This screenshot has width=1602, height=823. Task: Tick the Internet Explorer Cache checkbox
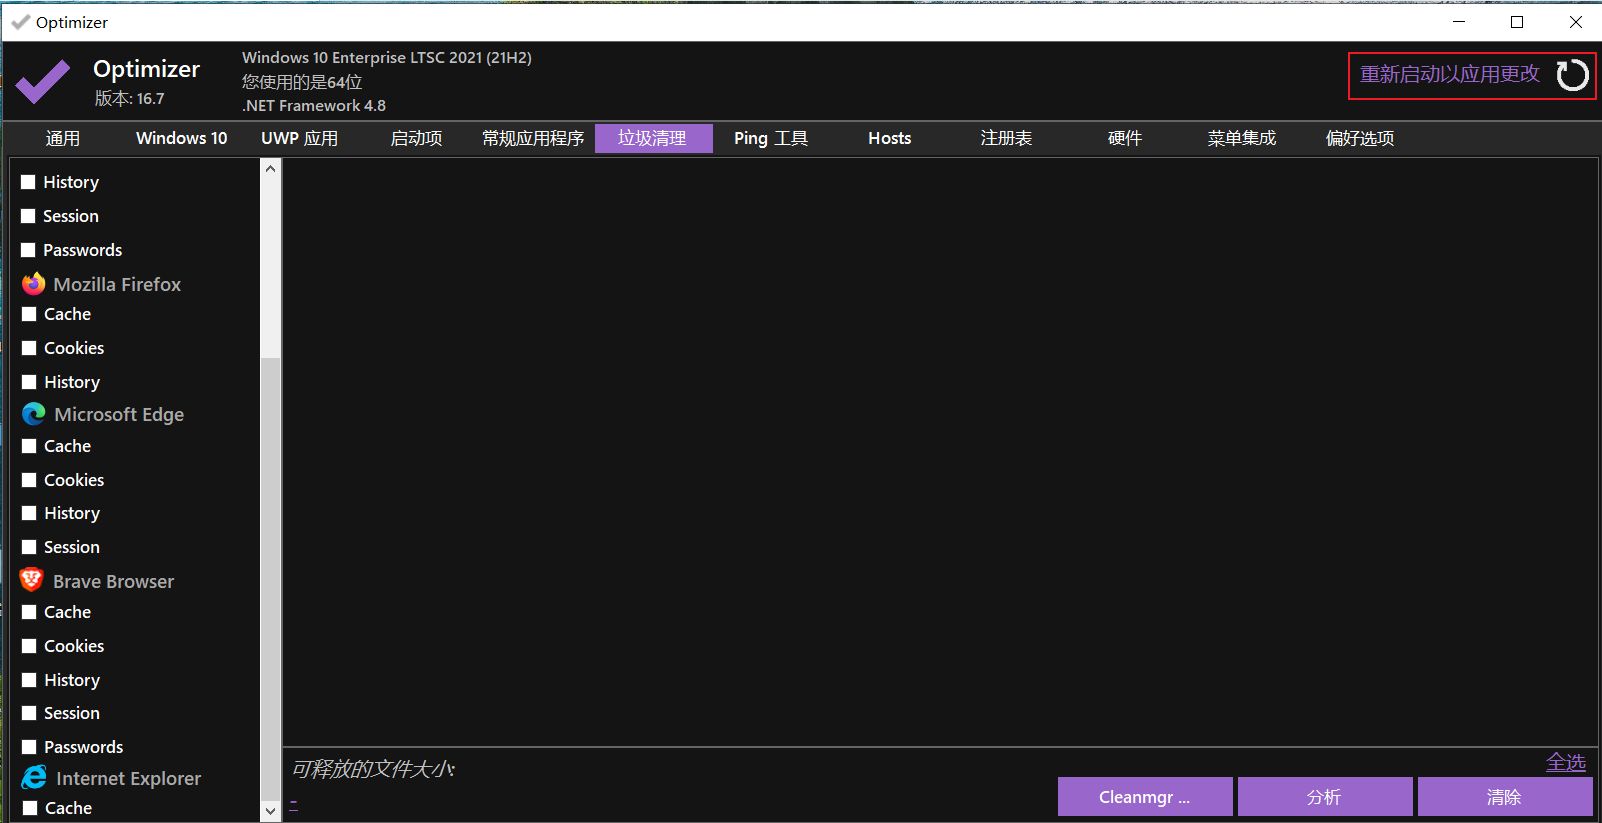pyautogui.click(x=29, y=808)
